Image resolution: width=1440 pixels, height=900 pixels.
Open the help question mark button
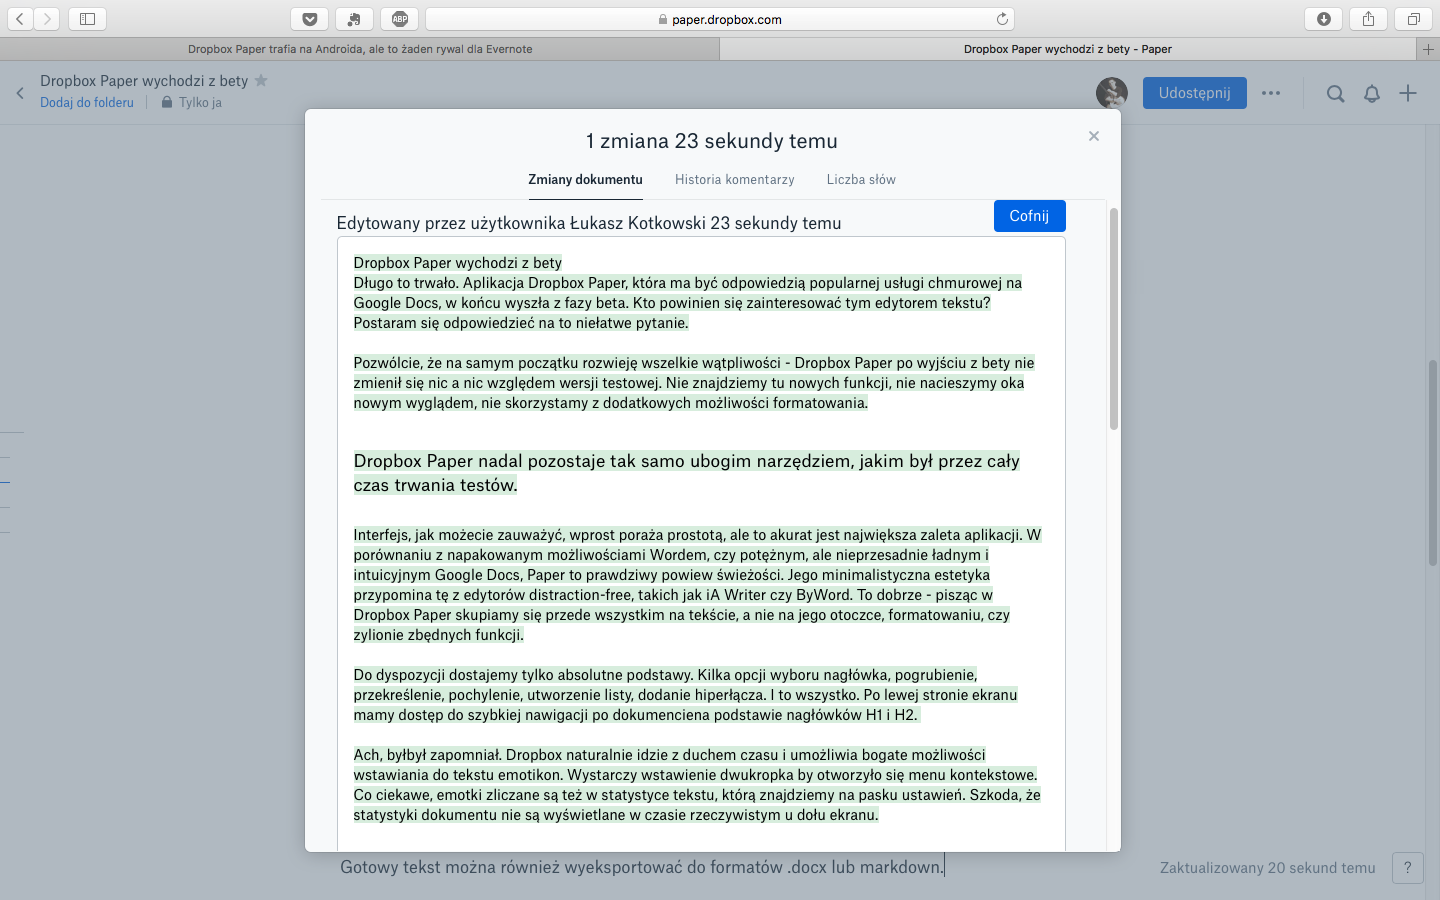tap(1408, 868)
